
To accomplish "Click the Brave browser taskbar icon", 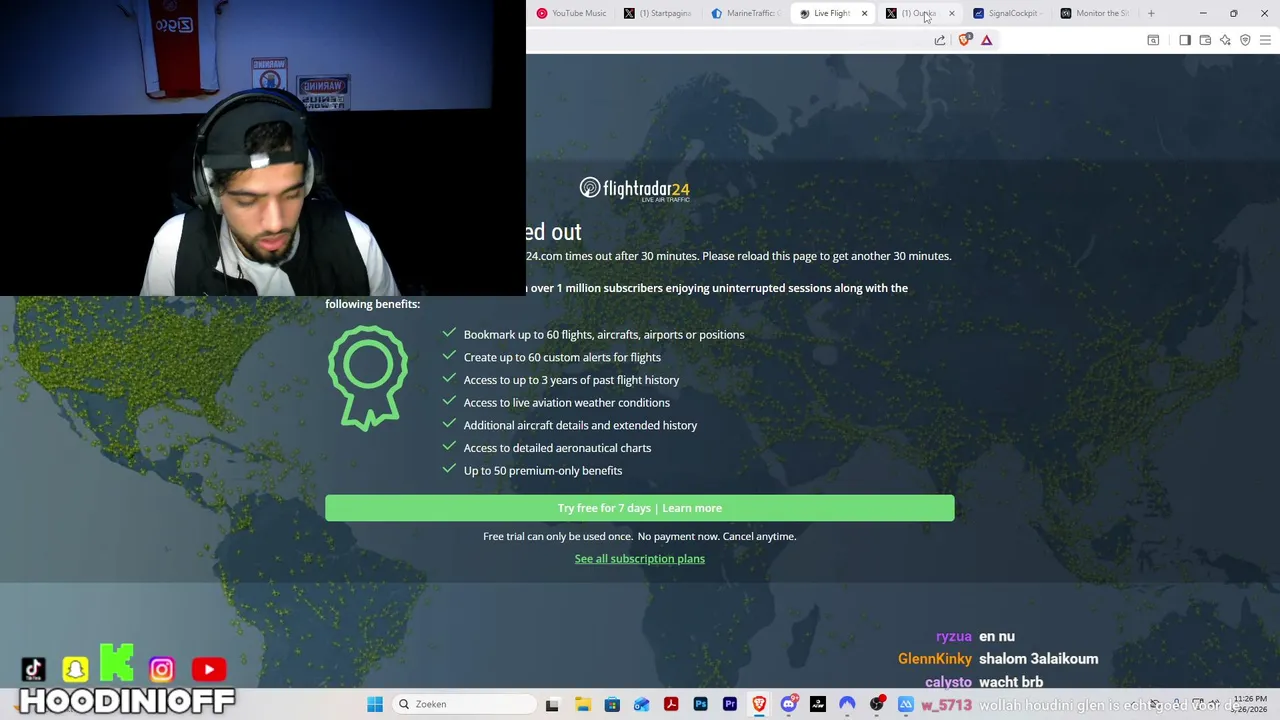I will (759, 704).
